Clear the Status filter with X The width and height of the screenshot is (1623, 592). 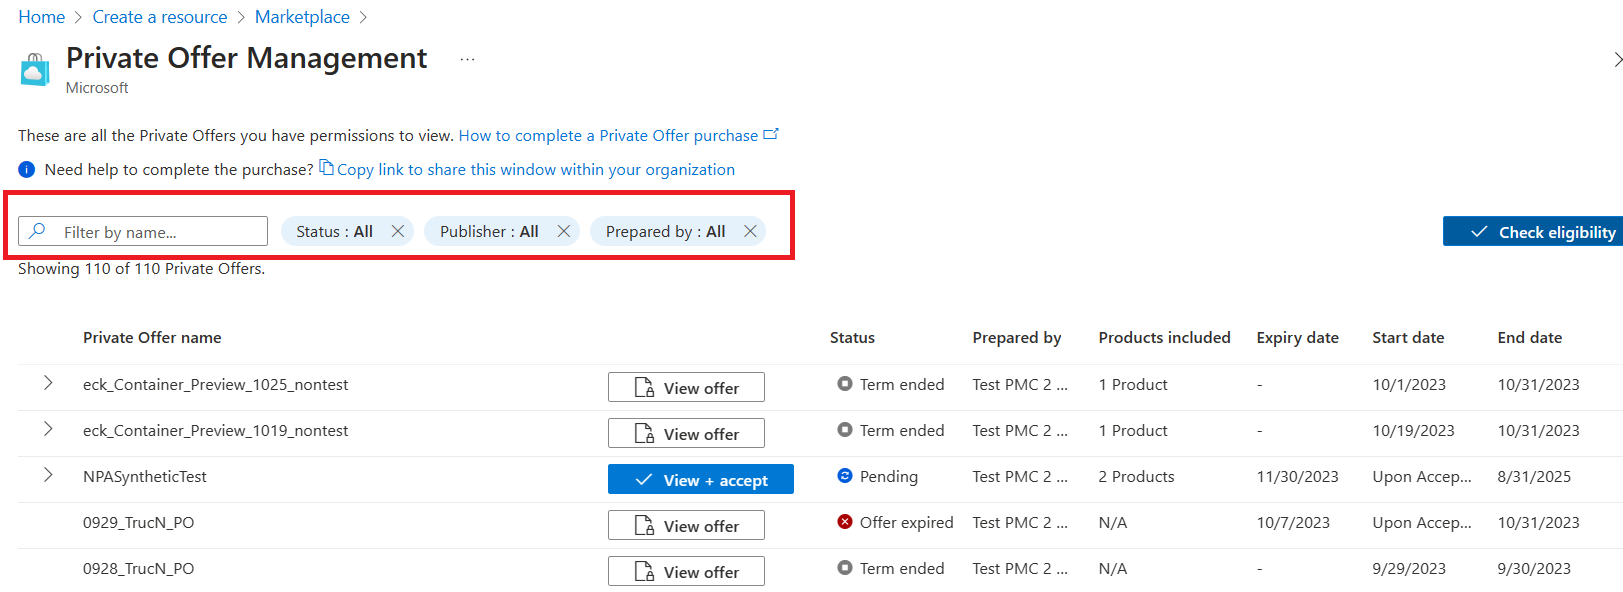click(x=398, y=231)
